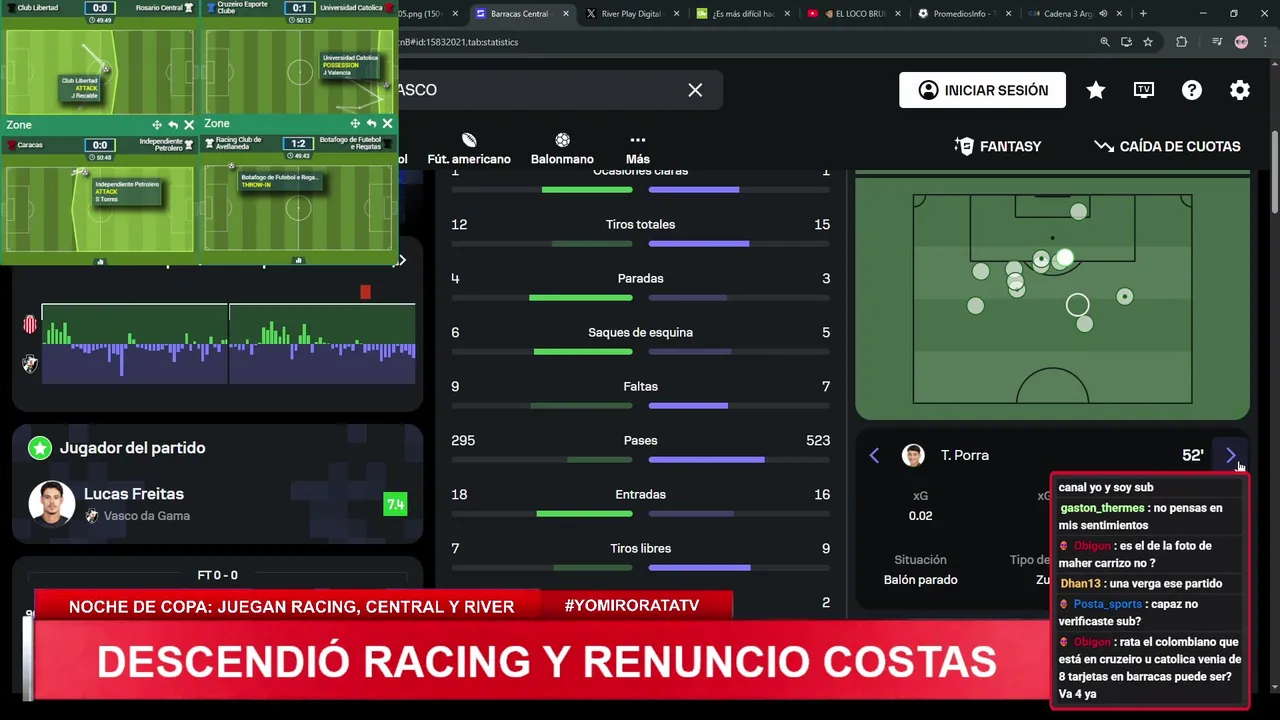The image size is (1280, 720).
Task: Click the Entradas stat label
Action: [640, 495]
